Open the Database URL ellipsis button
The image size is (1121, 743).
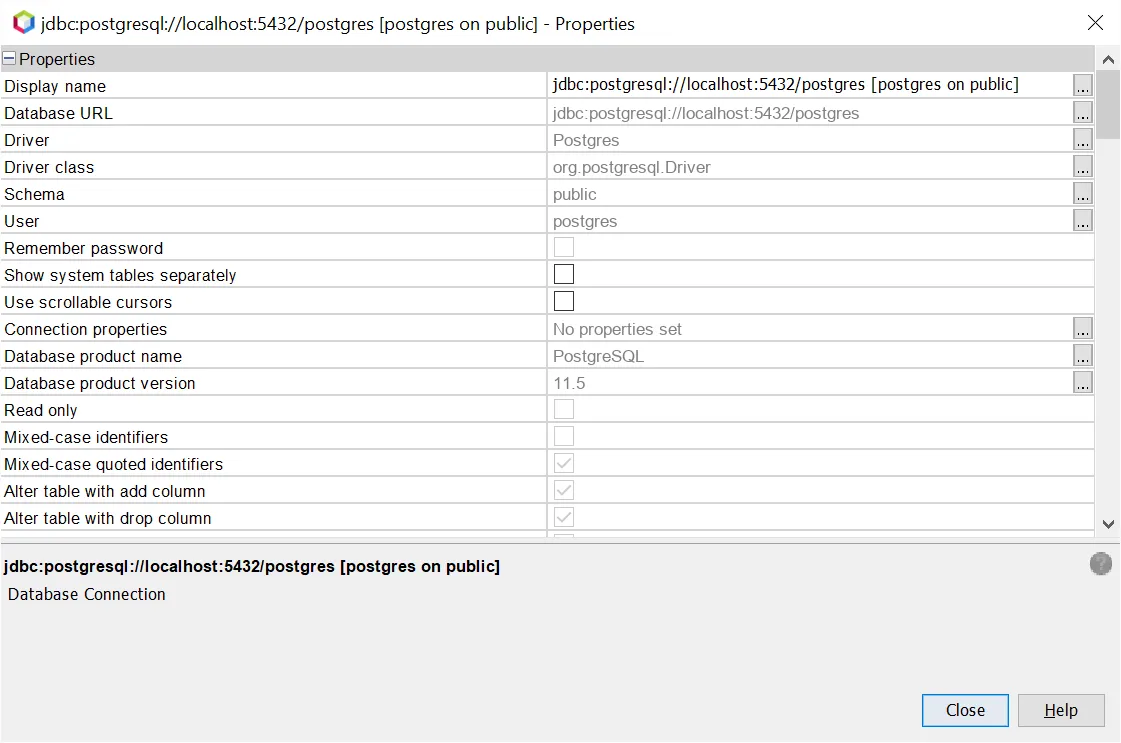tap(1083, 113)
